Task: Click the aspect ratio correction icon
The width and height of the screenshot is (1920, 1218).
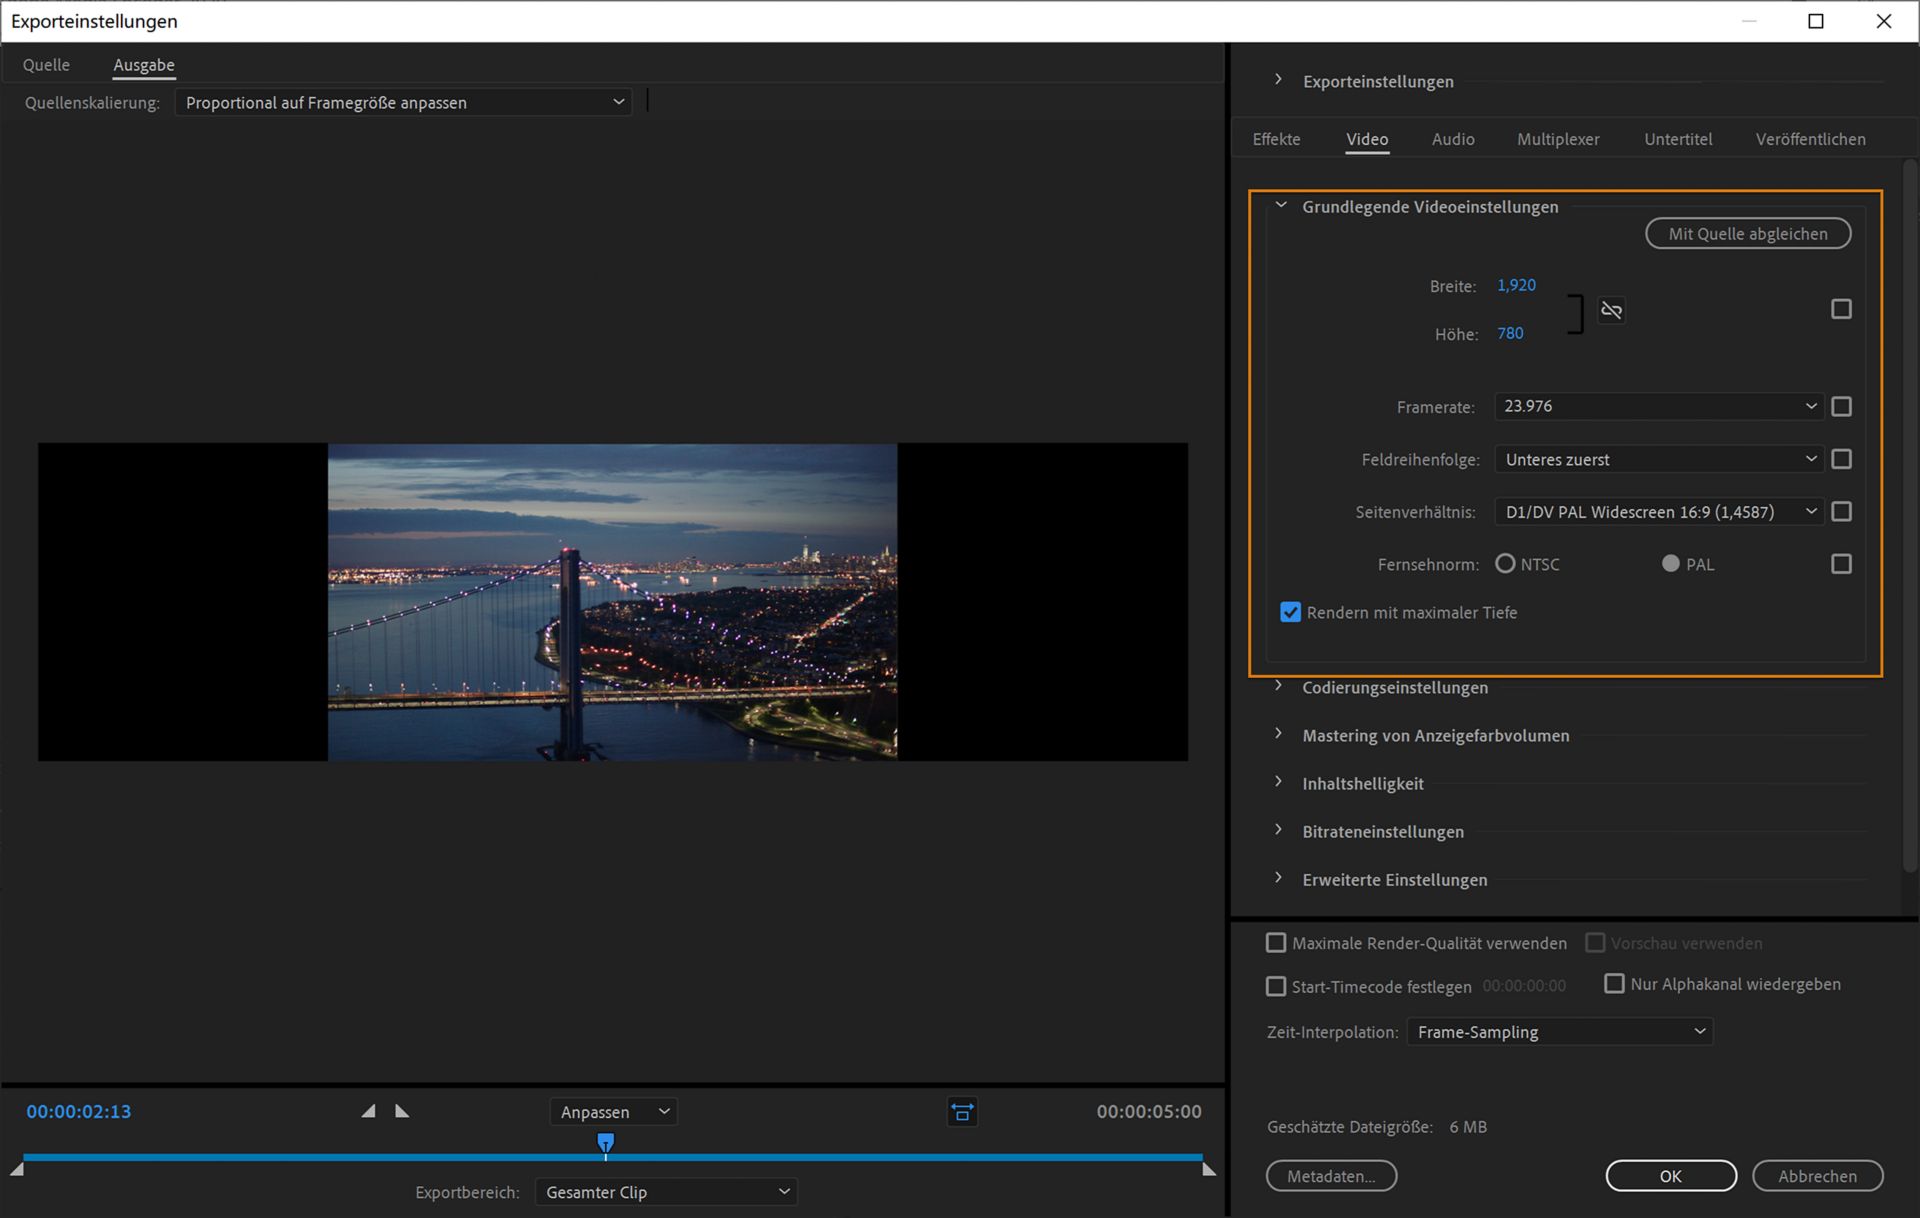Action: (x=962, y=1112)
